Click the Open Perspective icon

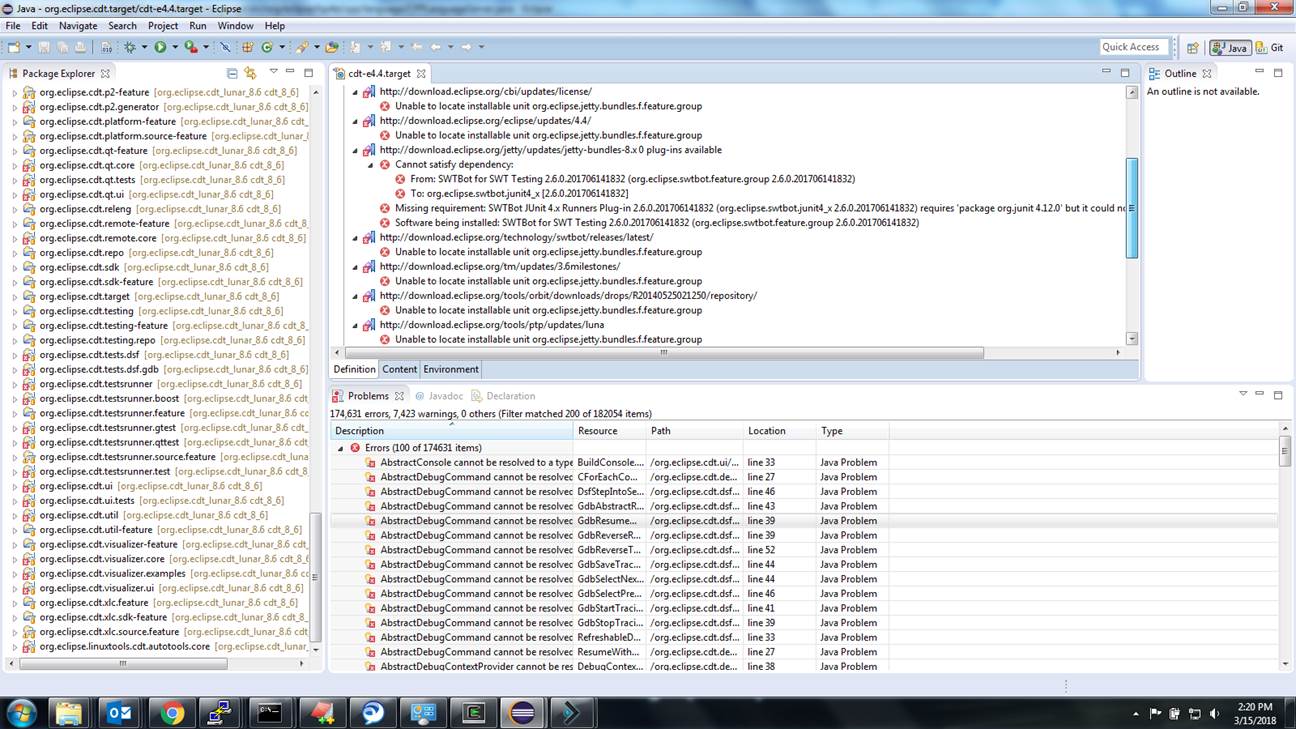[x=1192, y=47]
